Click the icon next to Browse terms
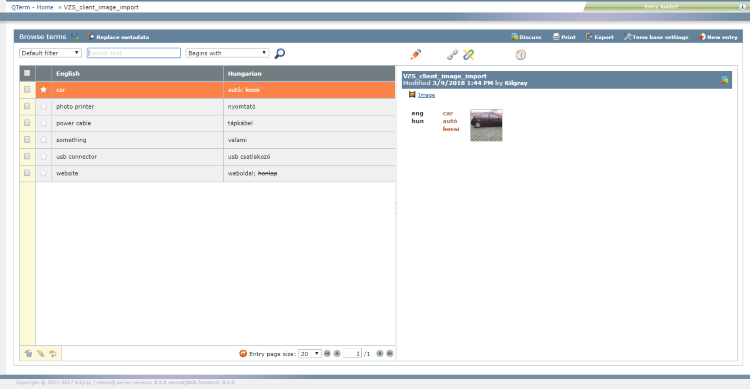This screenshot has height=389, width=750. (75, 36)
